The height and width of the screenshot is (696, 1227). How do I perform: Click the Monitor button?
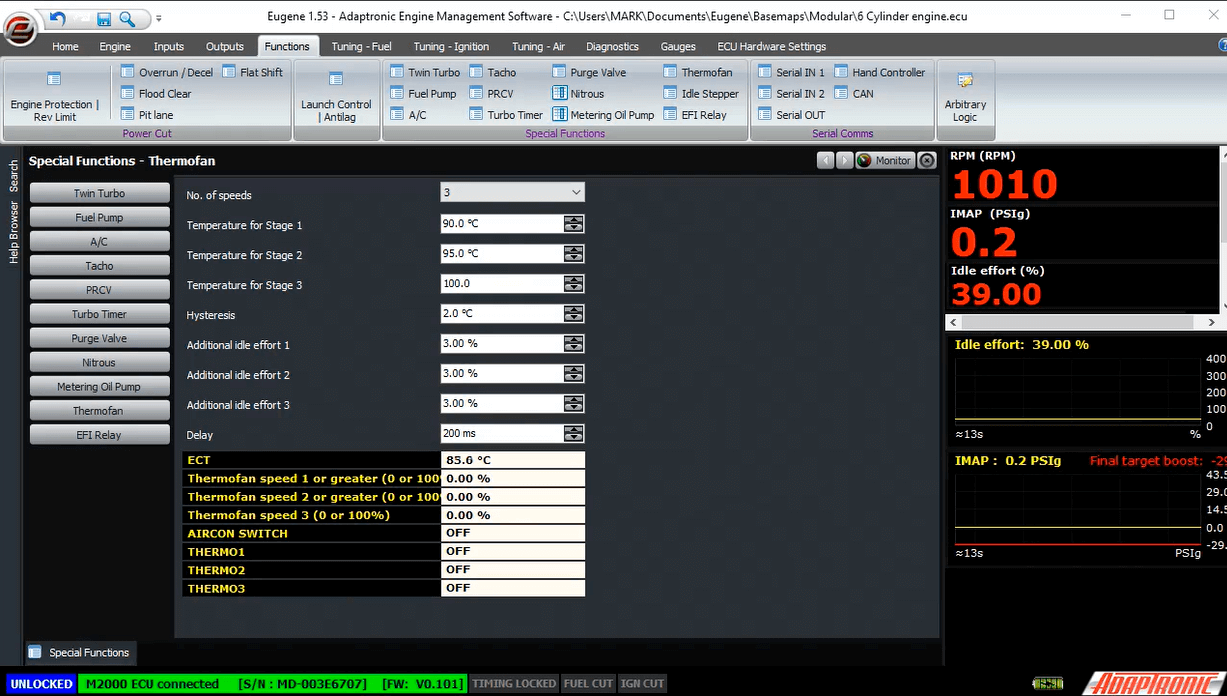[885, 160]
